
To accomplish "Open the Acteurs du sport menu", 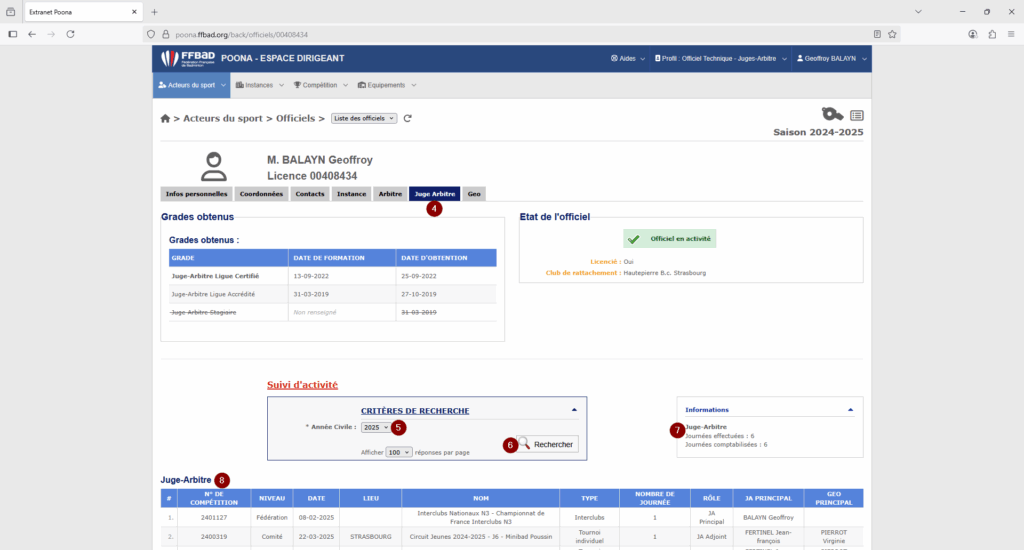I will 191,85.
